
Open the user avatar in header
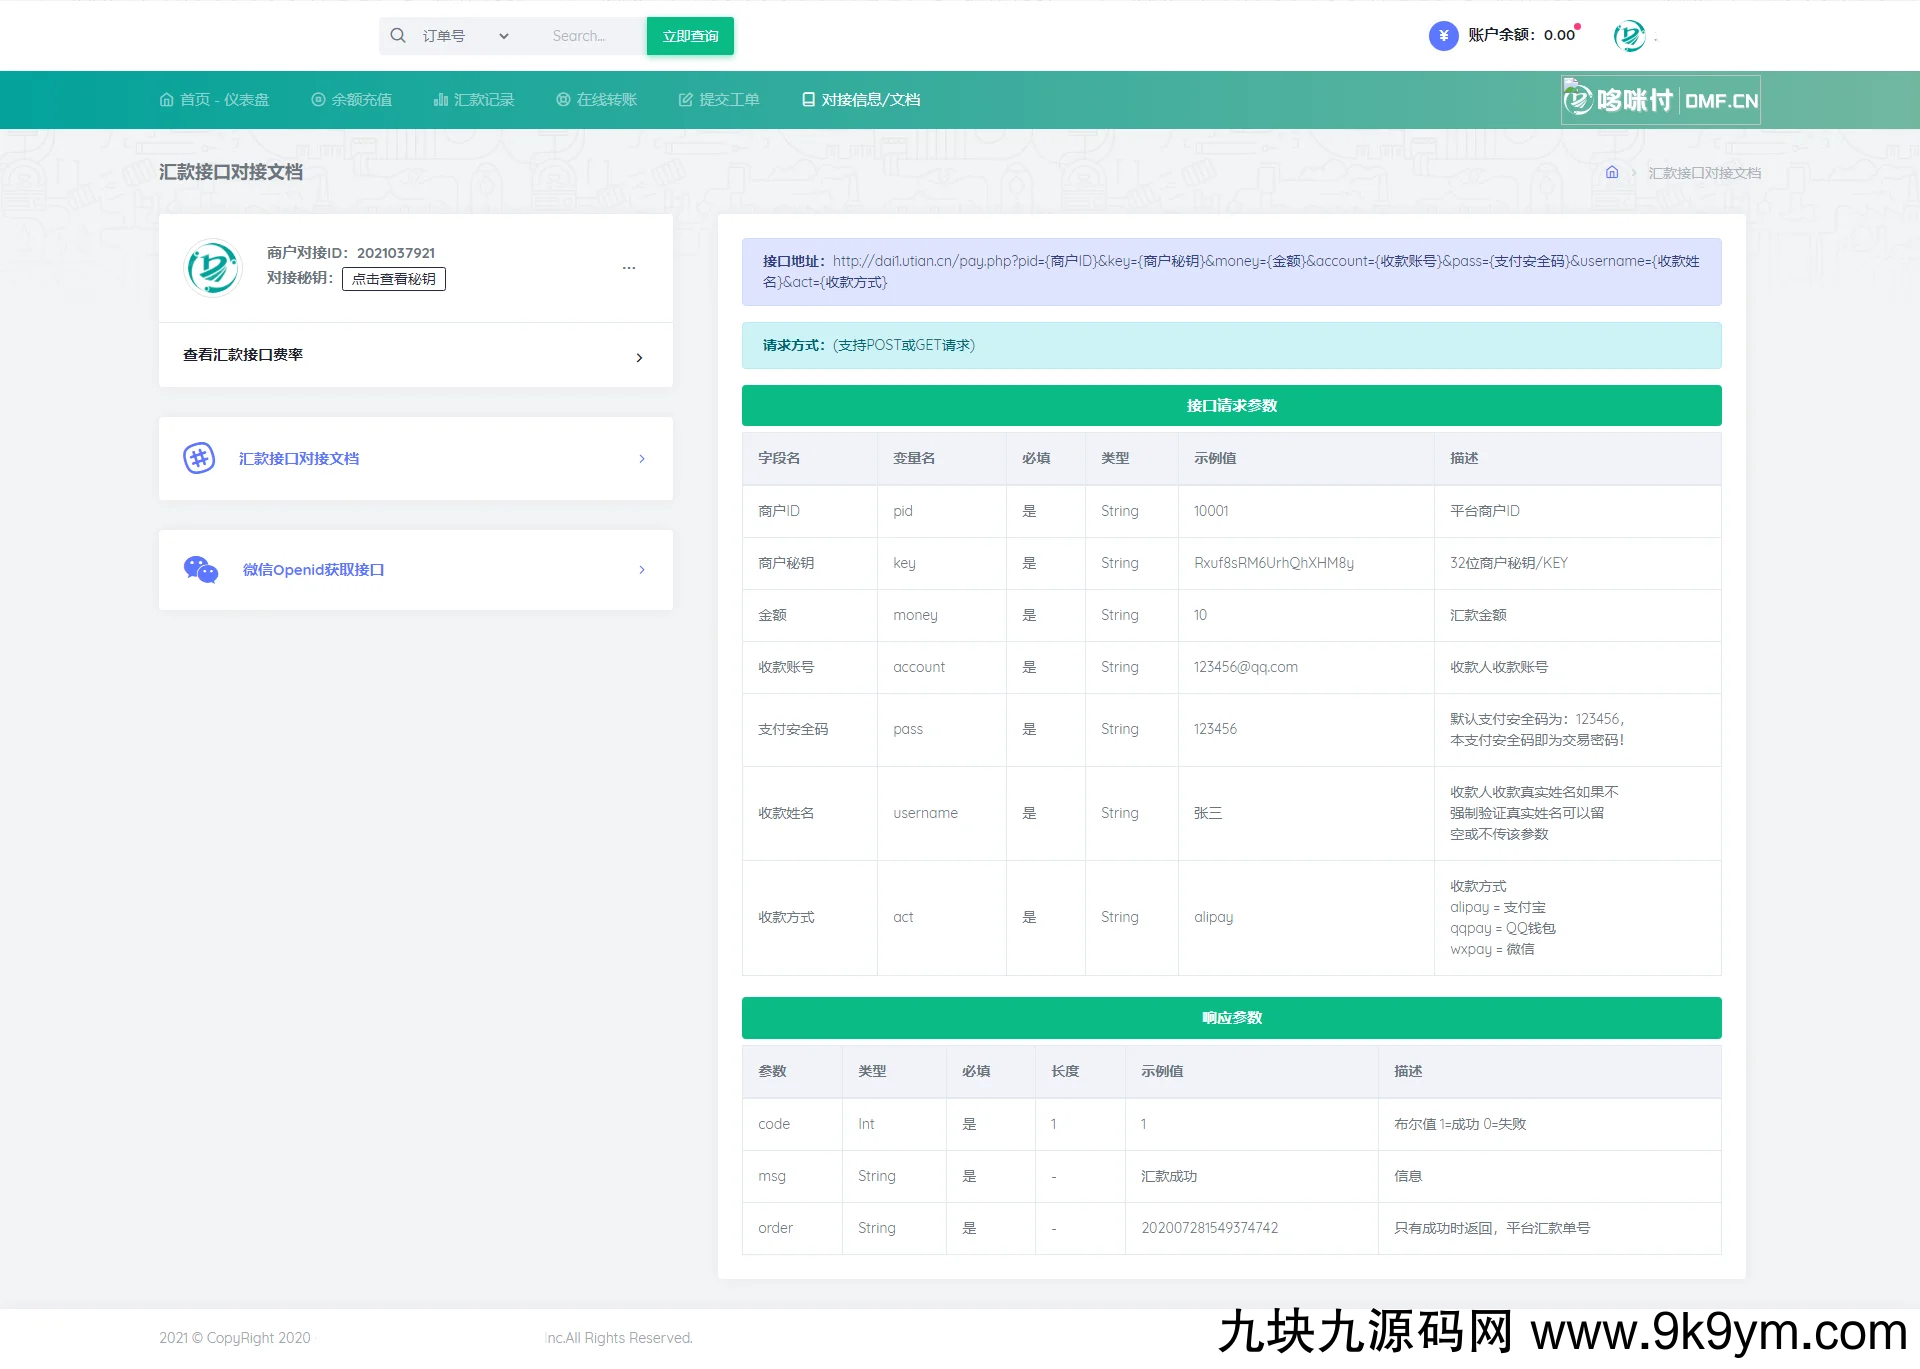coord(1629,36)
